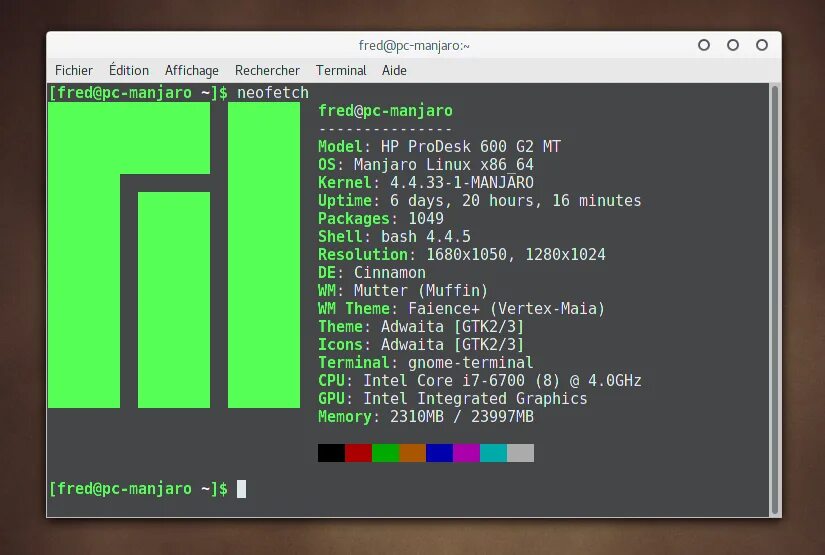Image resolution: width=825 pixels, height=555 pixels.
Task: Click the orange-brown color block
Action: (412, 453)
